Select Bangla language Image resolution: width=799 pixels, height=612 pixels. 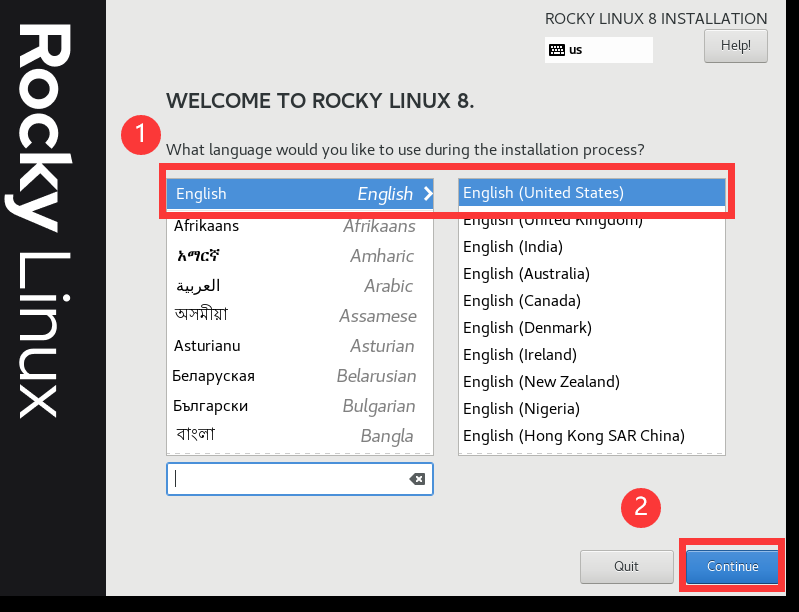pos(300,436)
